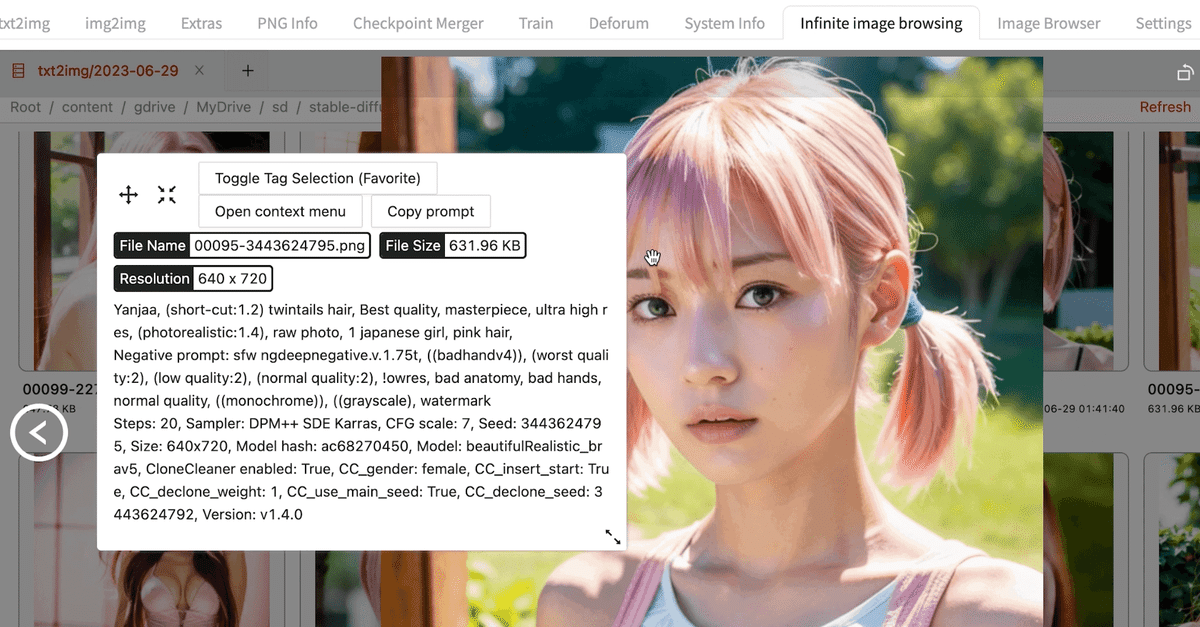Open MyDrive from the breadcrumb trail

tap(223, 106)
